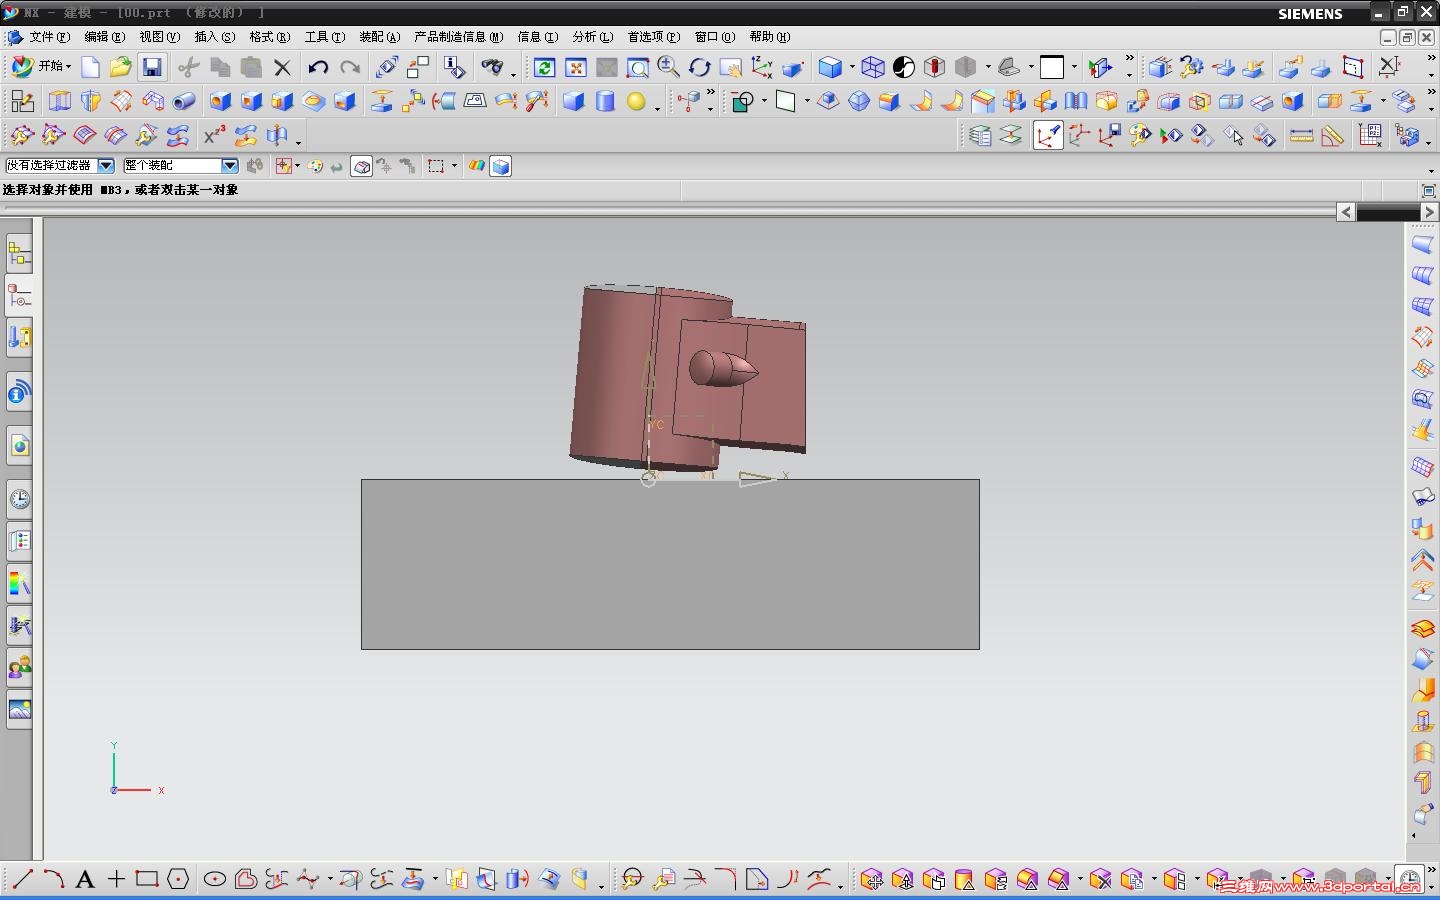Screen dimensions: 1440x900
Task: Activate the Rotate view tool
Action: [700, 67]
